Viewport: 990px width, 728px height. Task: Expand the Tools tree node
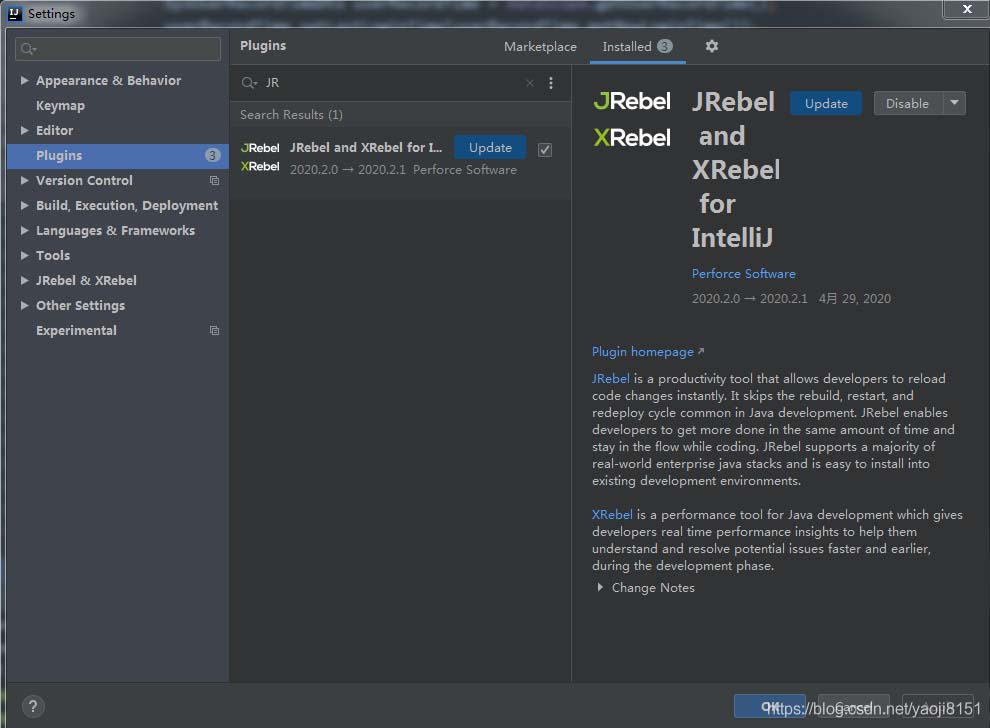[25, 255]
